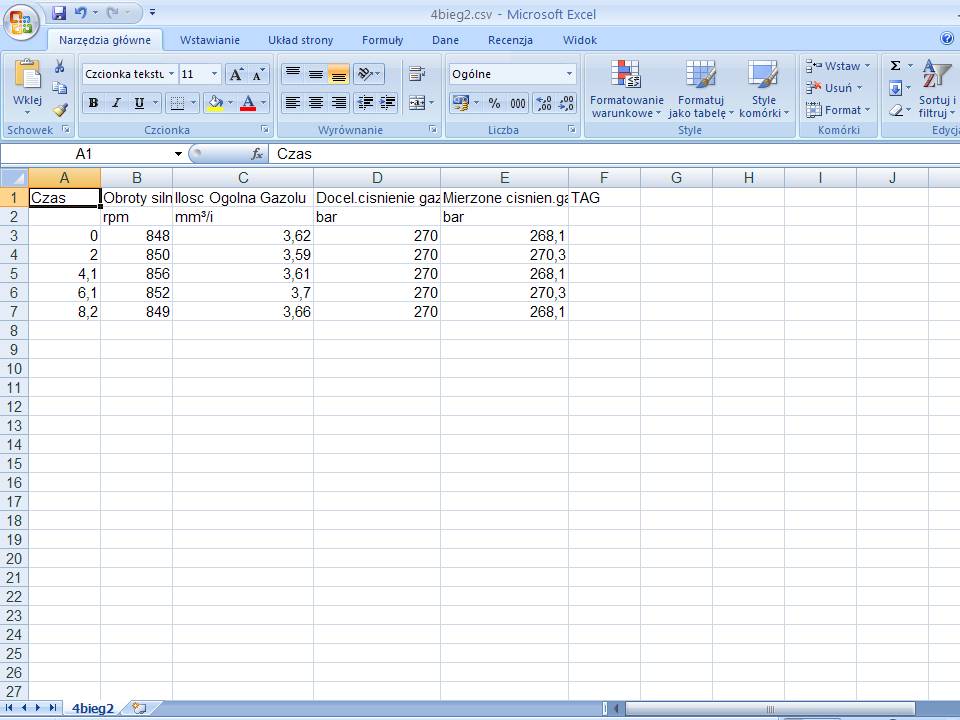Click the Select All corner button
The image size is (960, 720).
click(x=14, y=178)
